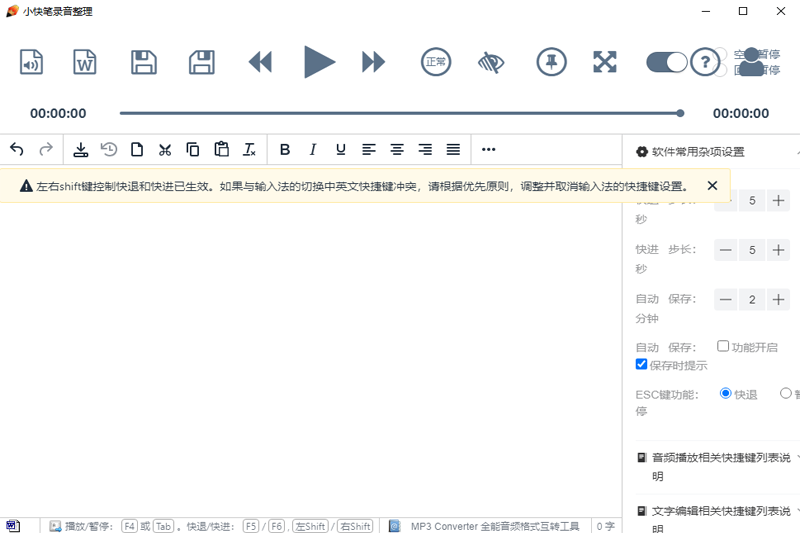Dismiss the shift-key warning banner with X
Screen dimensions: 800x533
click(x=712, y=186)
